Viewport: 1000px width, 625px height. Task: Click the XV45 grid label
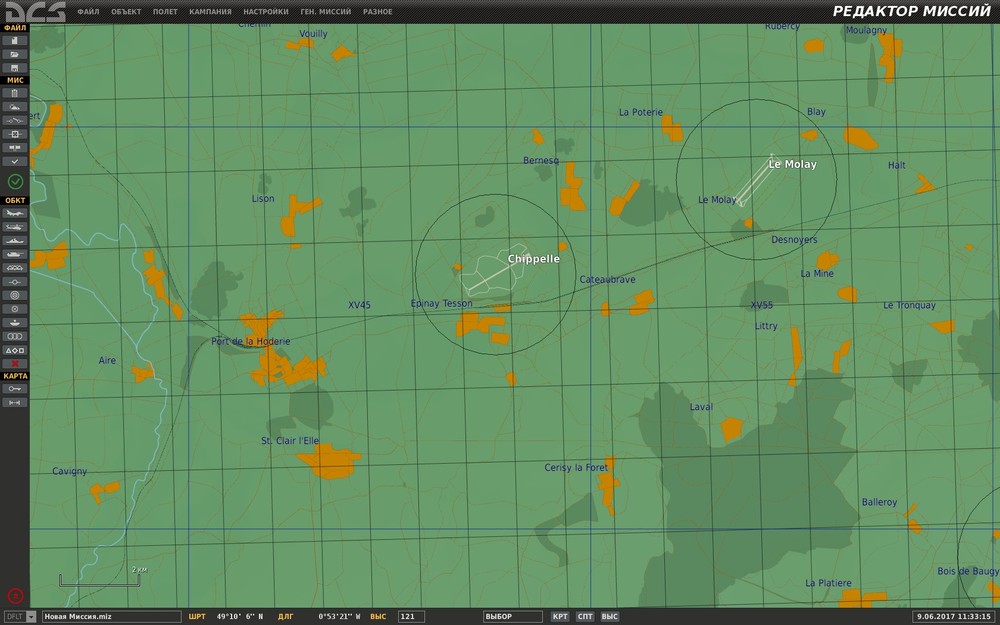pos(360,305)
